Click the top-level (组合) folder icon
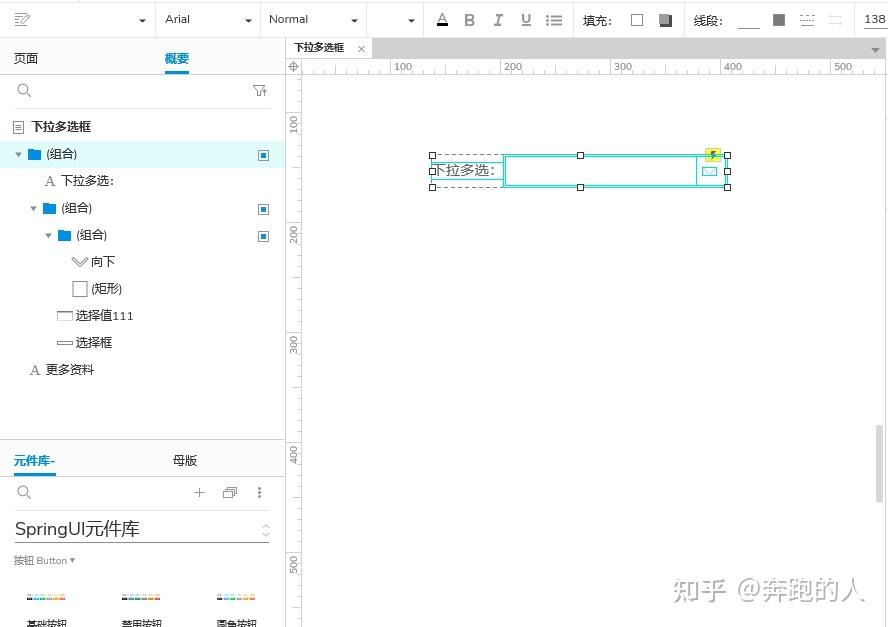The width and height of the screenshot is (888, 627). (35, 154)
